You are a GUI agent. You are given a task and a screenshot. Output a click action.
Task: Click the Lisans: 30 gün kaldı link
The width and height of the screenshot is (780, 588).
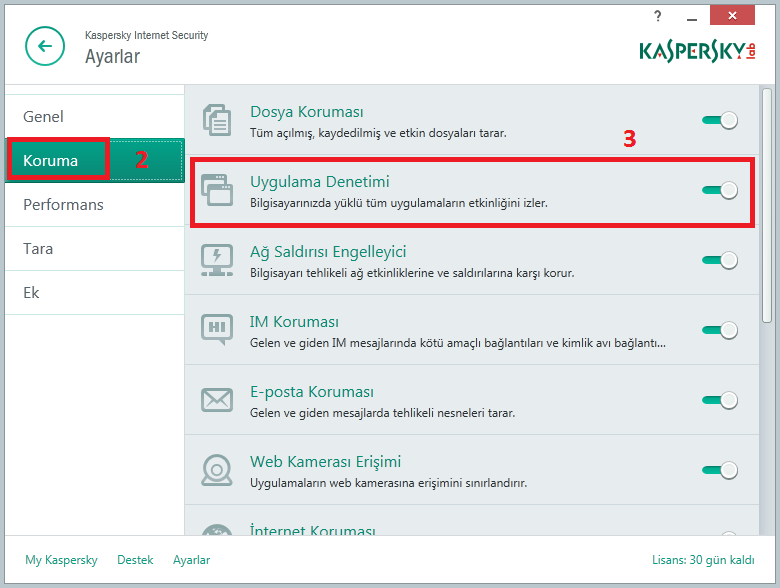703,560
